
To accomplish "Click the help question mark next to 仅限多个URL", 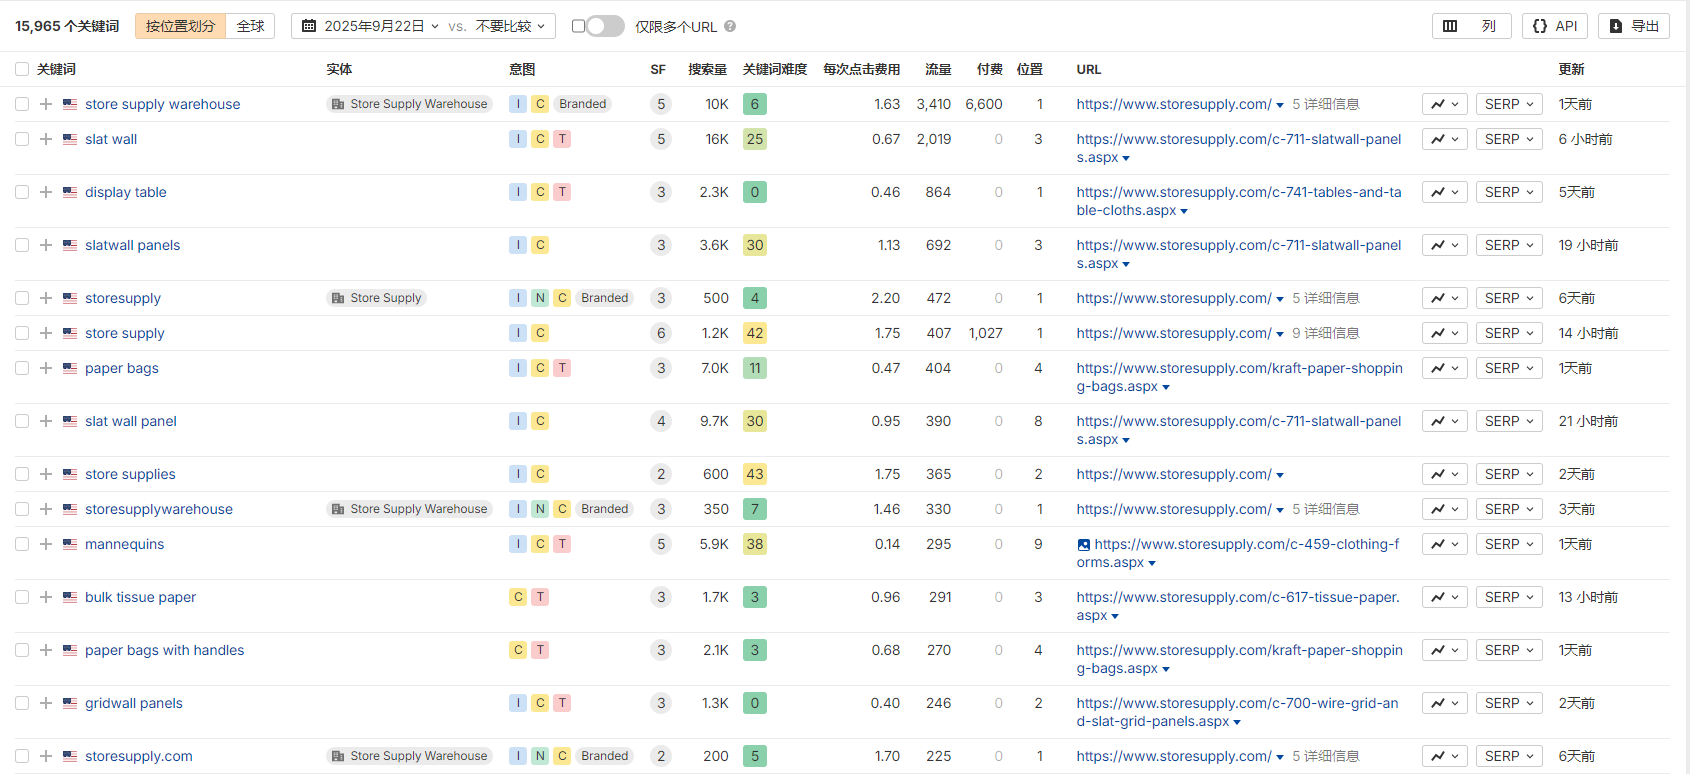I will 730,26.
